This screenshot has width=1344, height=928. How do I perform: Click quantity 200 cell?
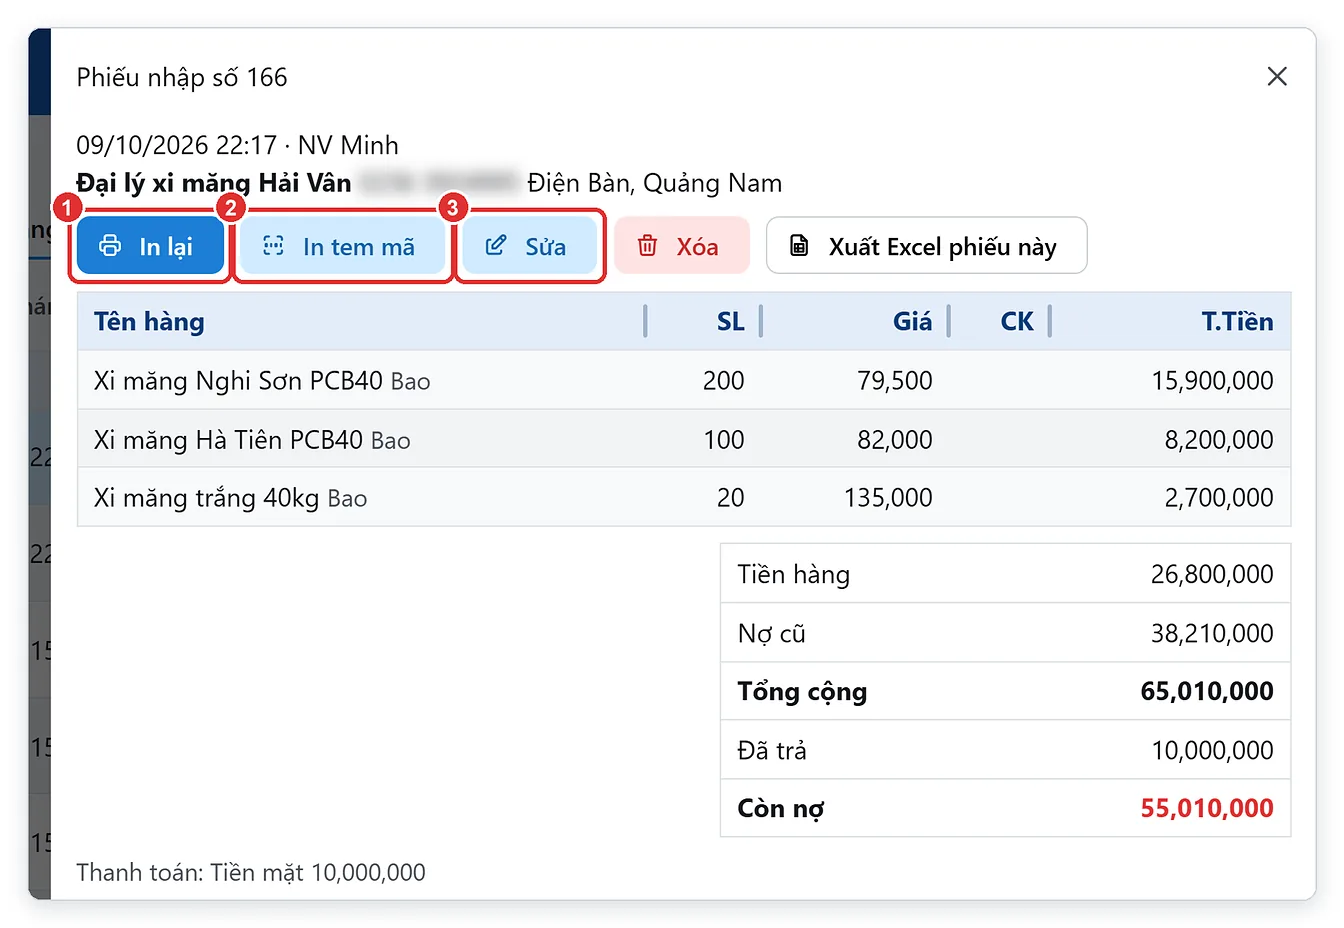coord(724,380)
